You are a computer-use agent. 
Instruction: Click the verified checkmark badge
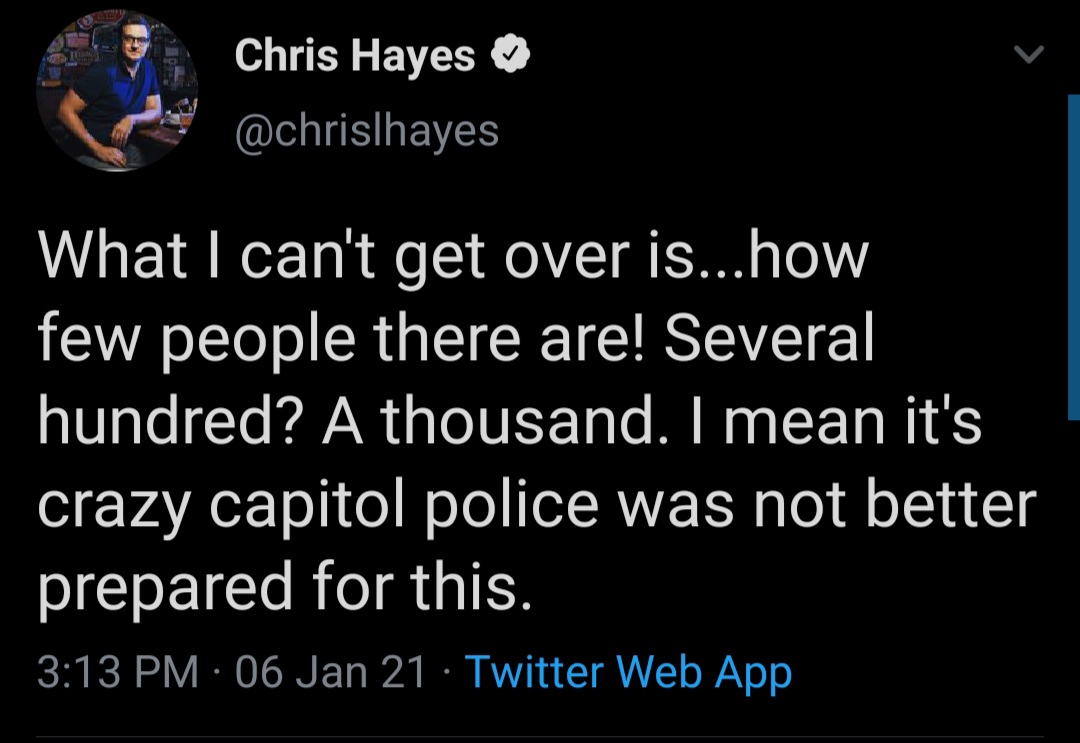(510, 55)
